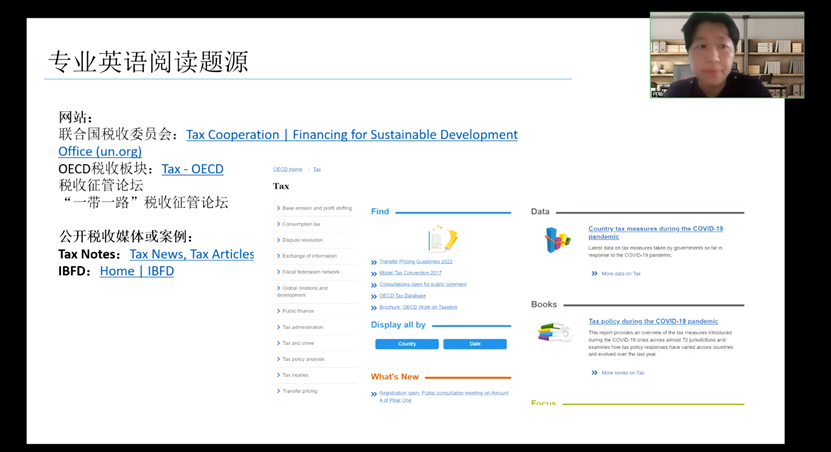Expand Base erosion and profit shifting topic
Screen dimensions: 831x452
(x=316, y=208)
